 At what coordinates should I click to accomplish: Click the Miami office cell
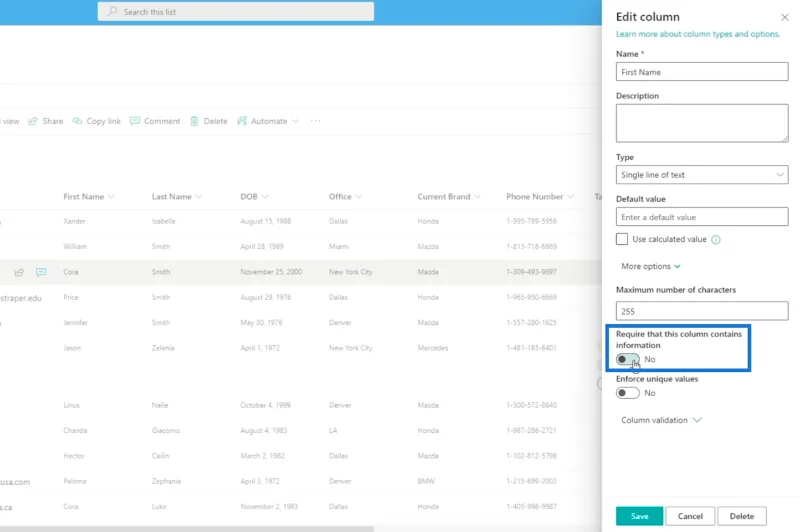pyautogui.click(x=339, y=246)
